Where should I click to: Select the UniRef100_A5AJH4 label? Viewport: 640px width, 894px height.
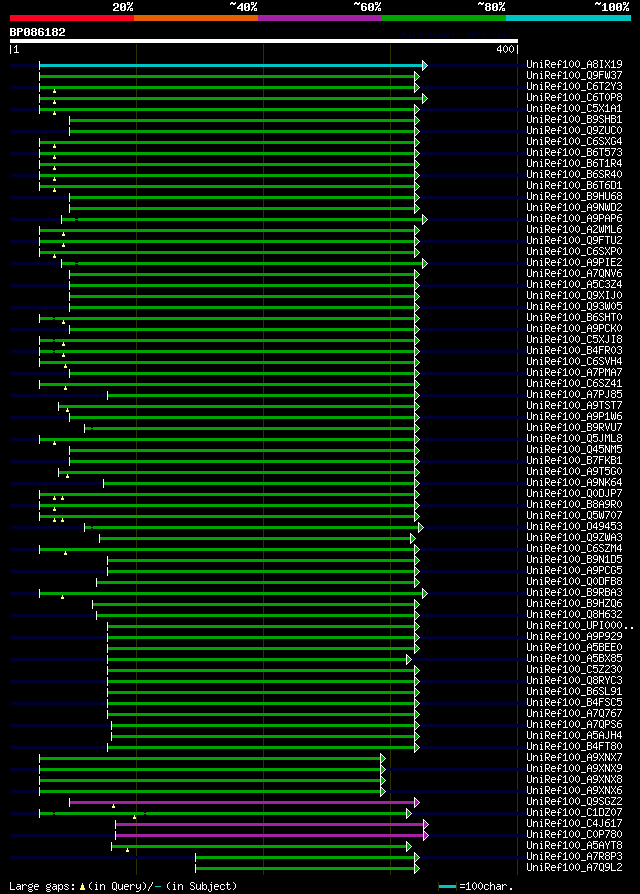(574, 735)
